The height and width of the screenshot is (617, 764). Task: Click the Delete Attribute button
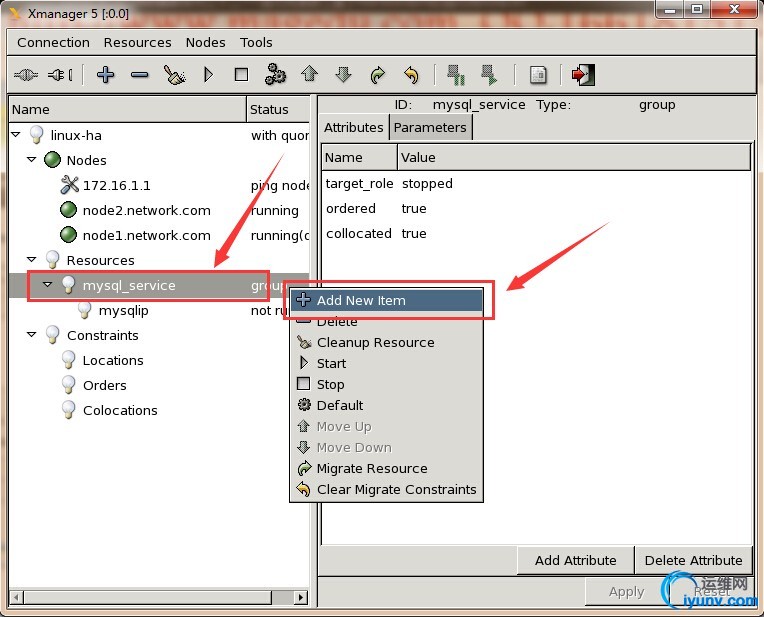693,560
